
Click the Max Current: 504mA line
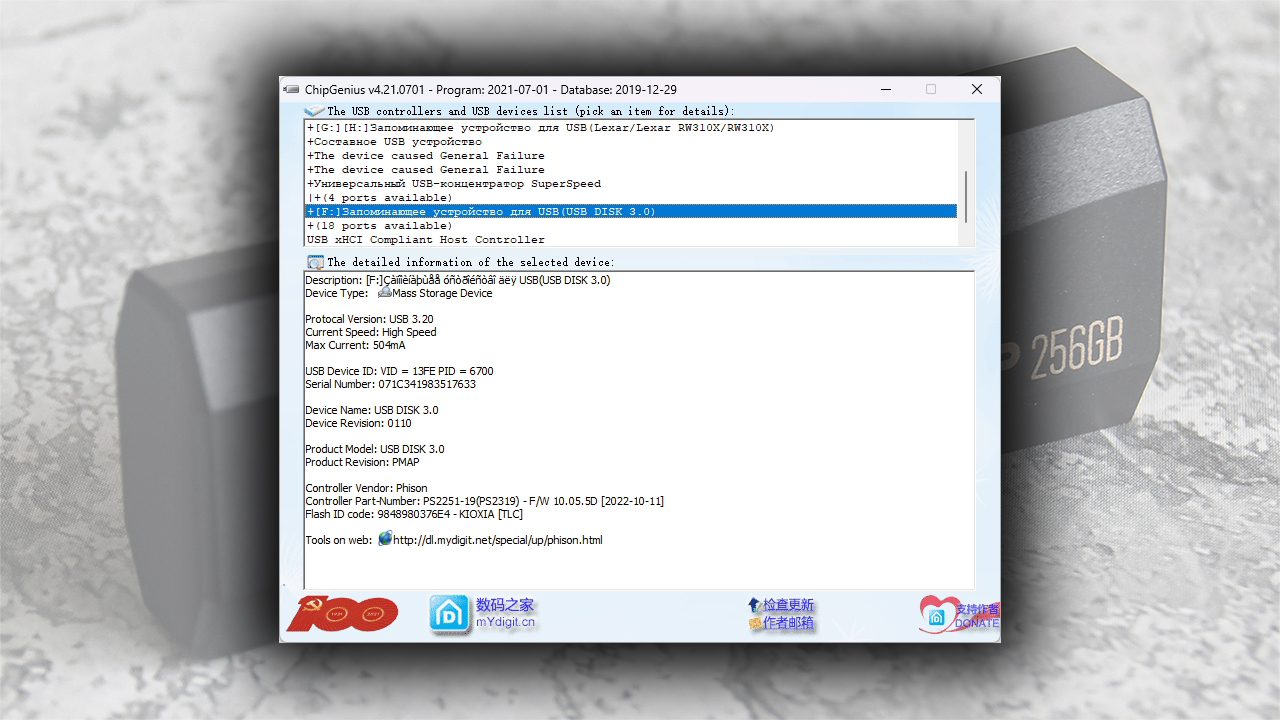click(x=355, y=345)
